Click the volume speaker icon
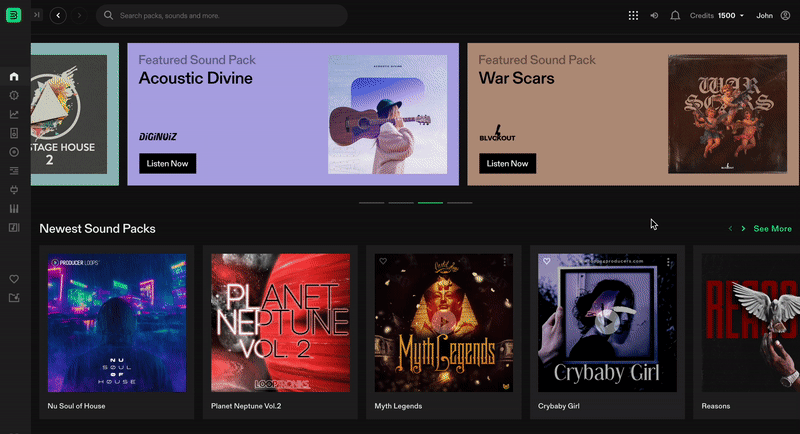Viewport: 800px width, 434px height. (654, 15)
